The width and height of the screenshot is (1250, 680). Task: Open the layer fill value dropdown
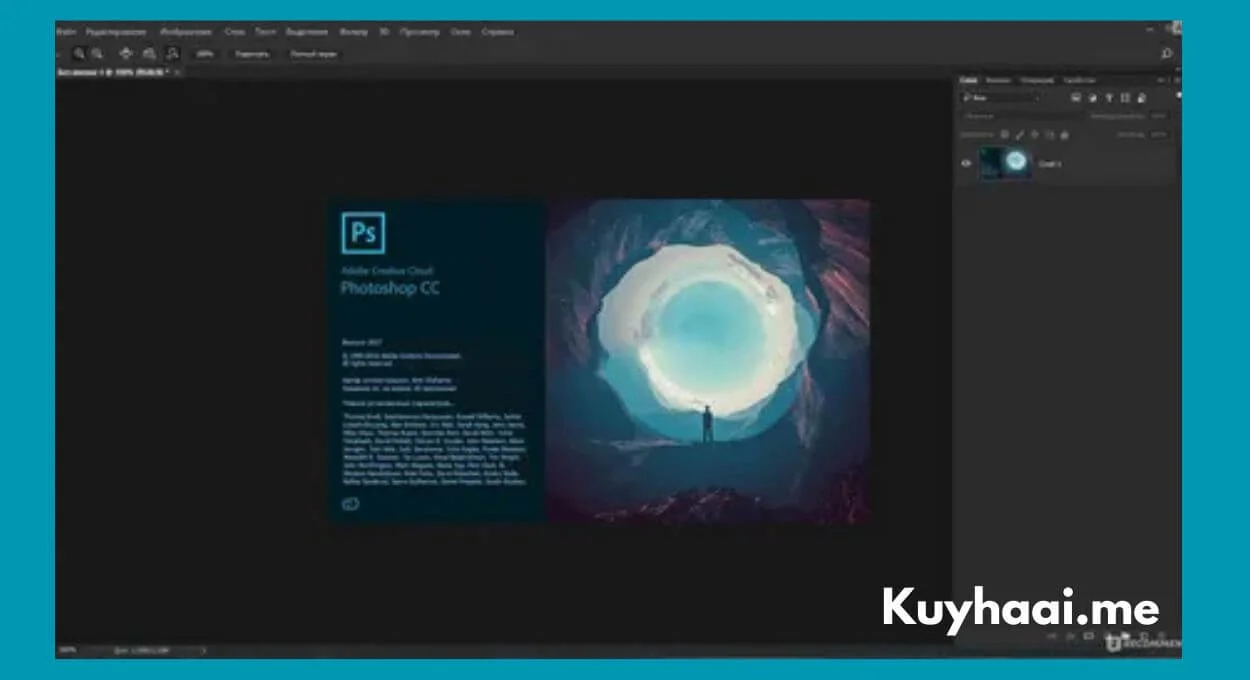click(1159, 134)
